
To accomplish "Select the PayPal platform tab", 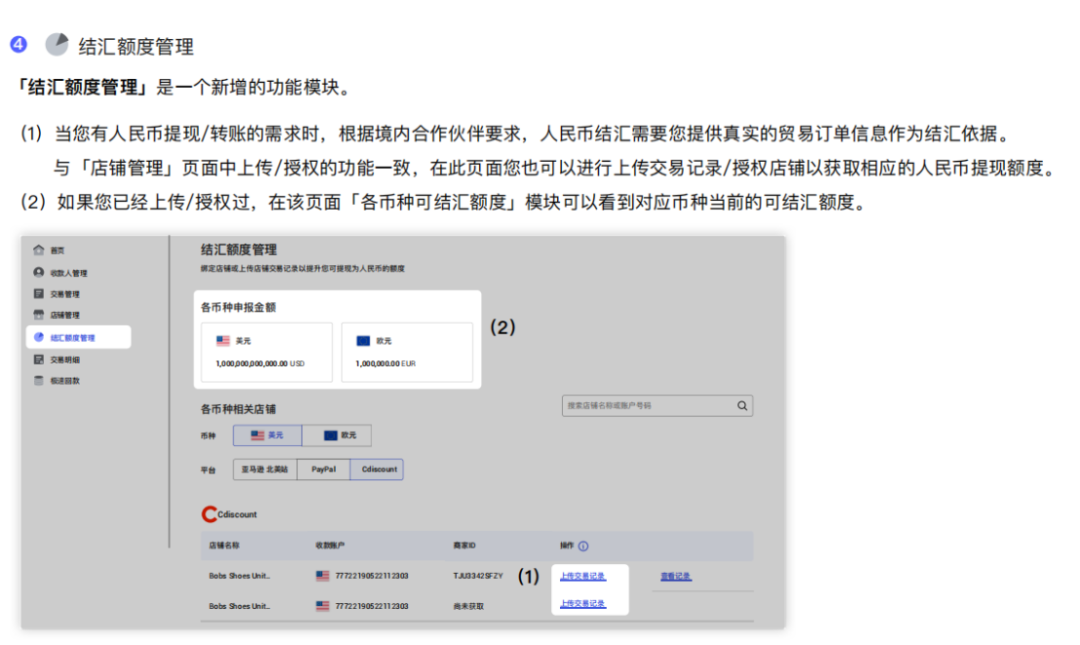I will [x=323, y=469].
